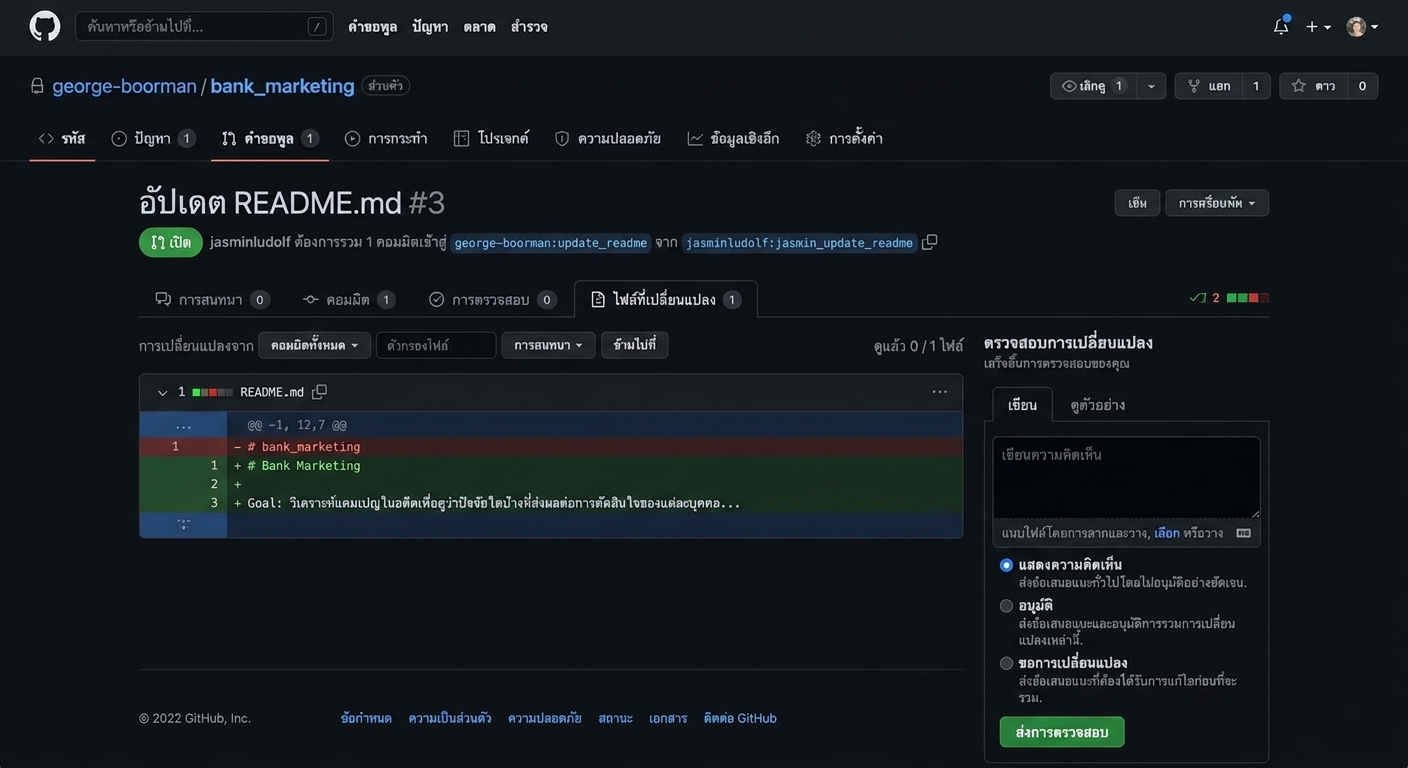Expand hidden lines below the diff

pos(183,525)
